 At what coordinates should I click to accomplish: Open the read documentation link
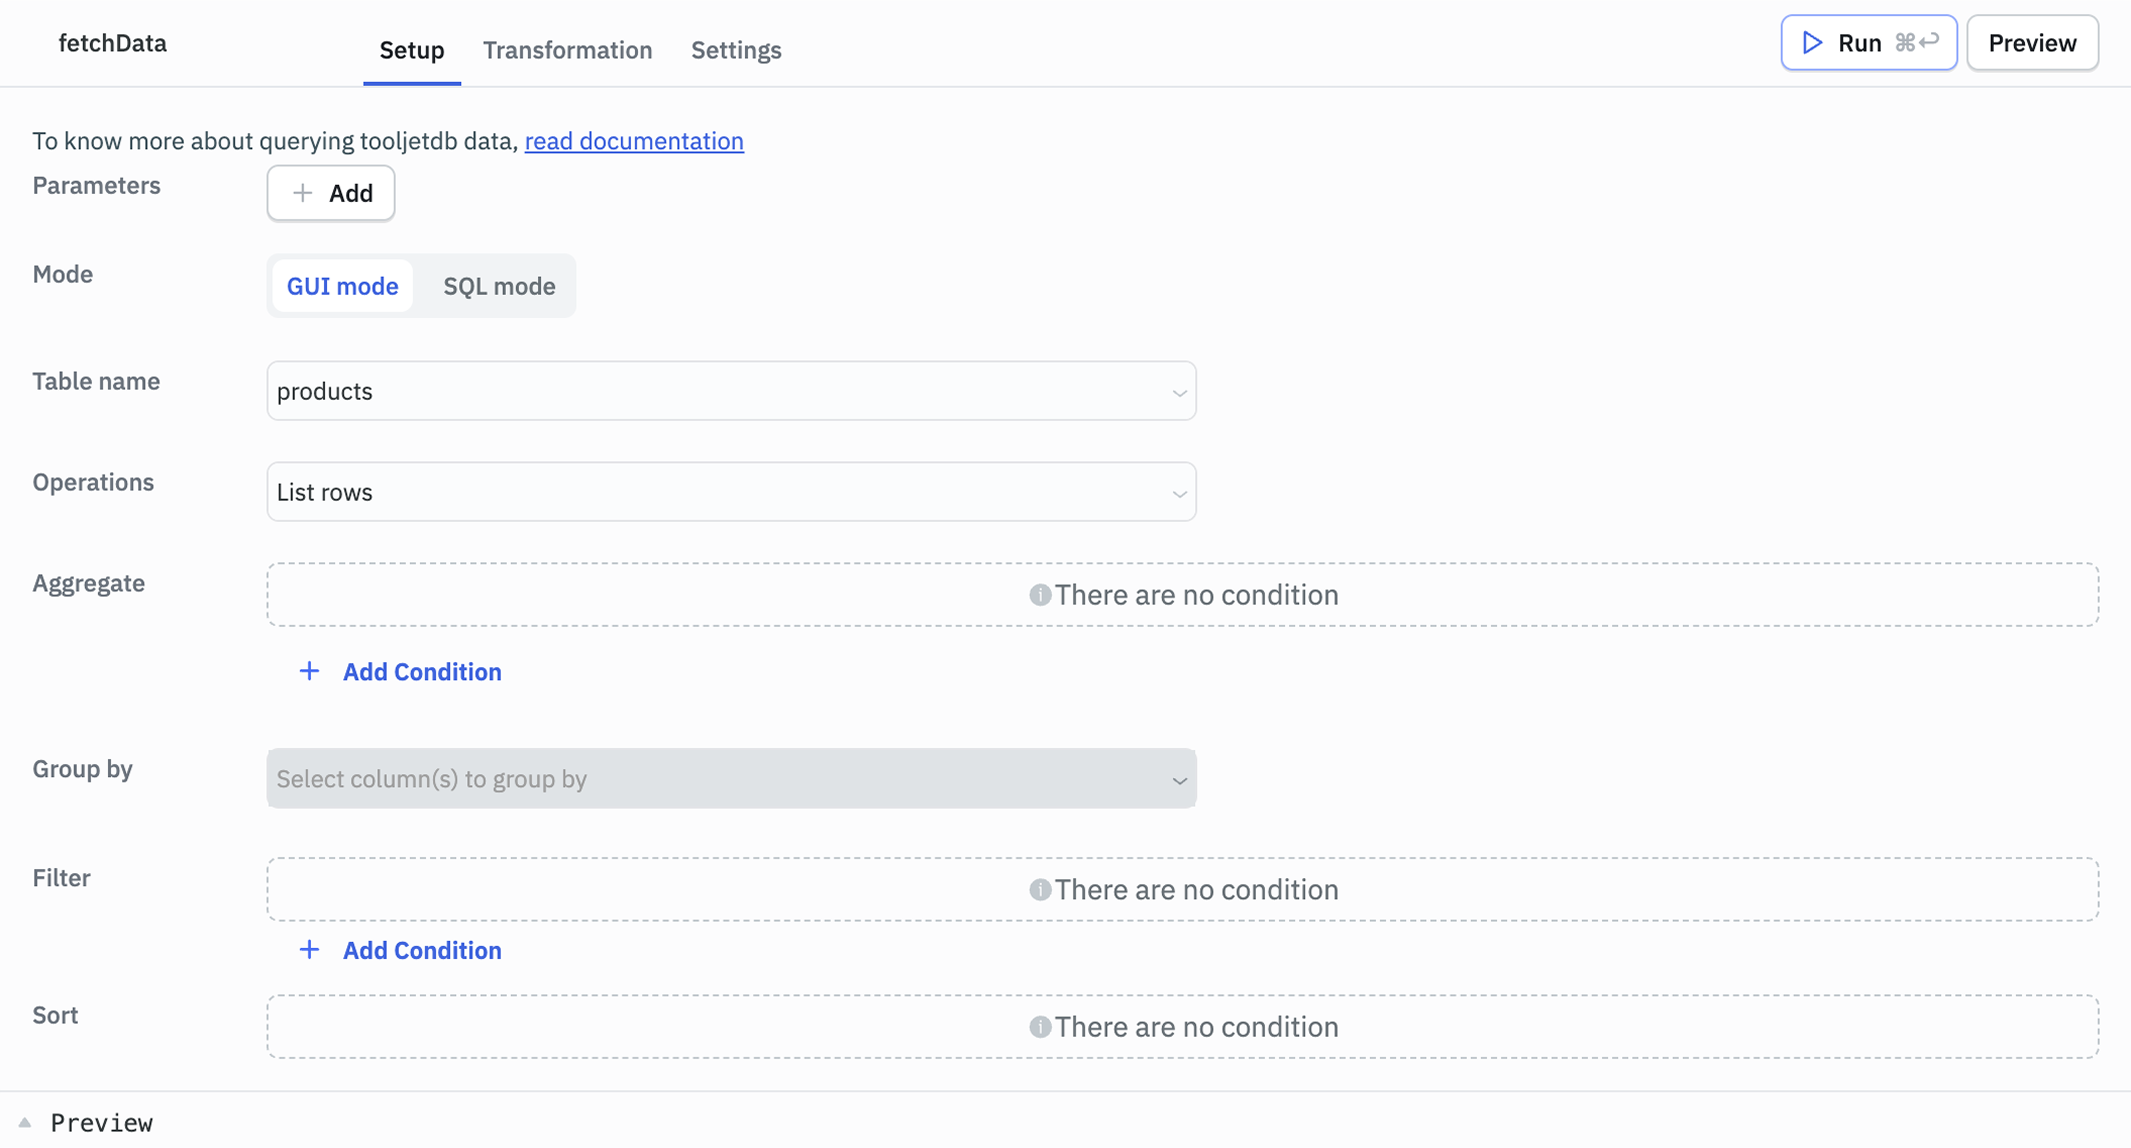point(633,141)
